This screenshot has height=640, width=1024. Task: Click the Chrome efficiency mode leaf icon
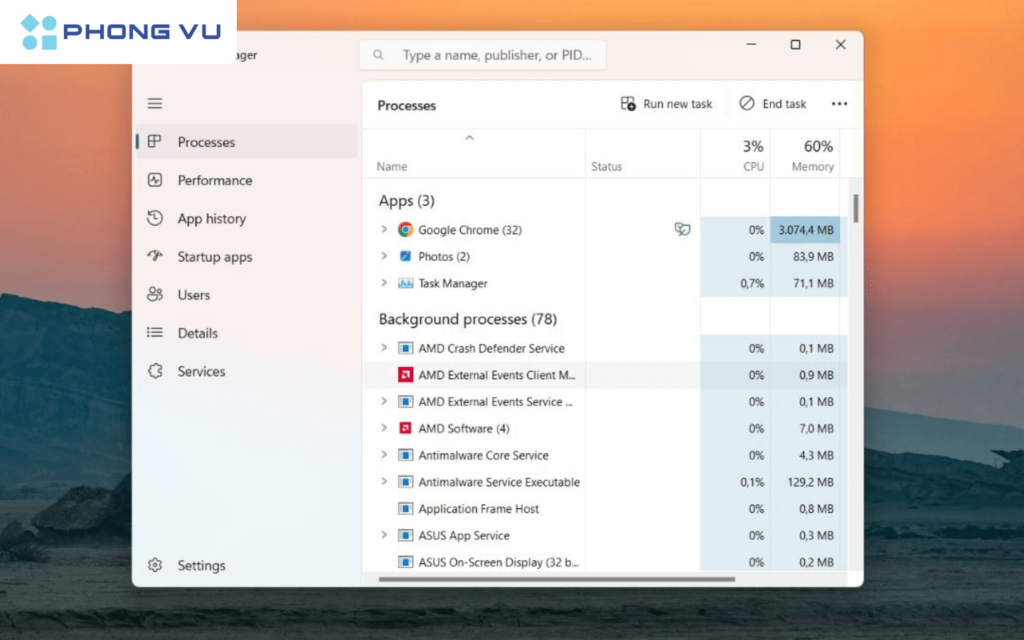tap(682, 230)
